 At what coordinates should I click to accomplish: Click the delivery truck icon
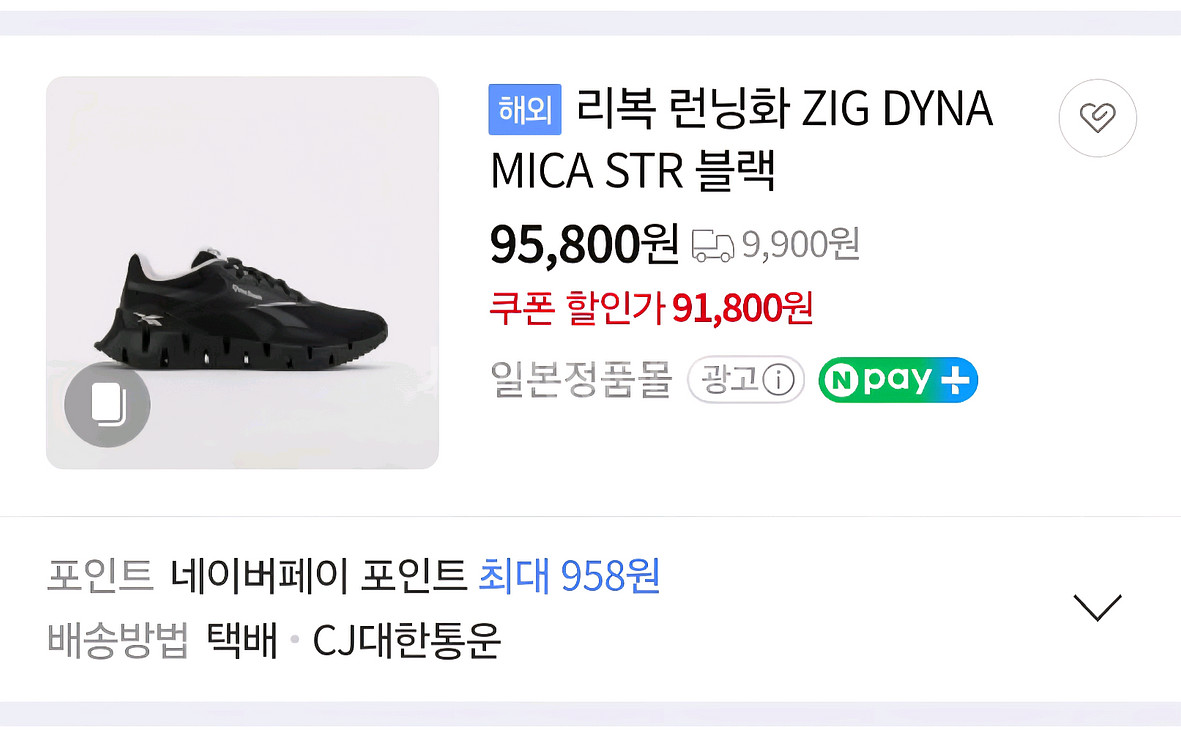click(713, 245)
